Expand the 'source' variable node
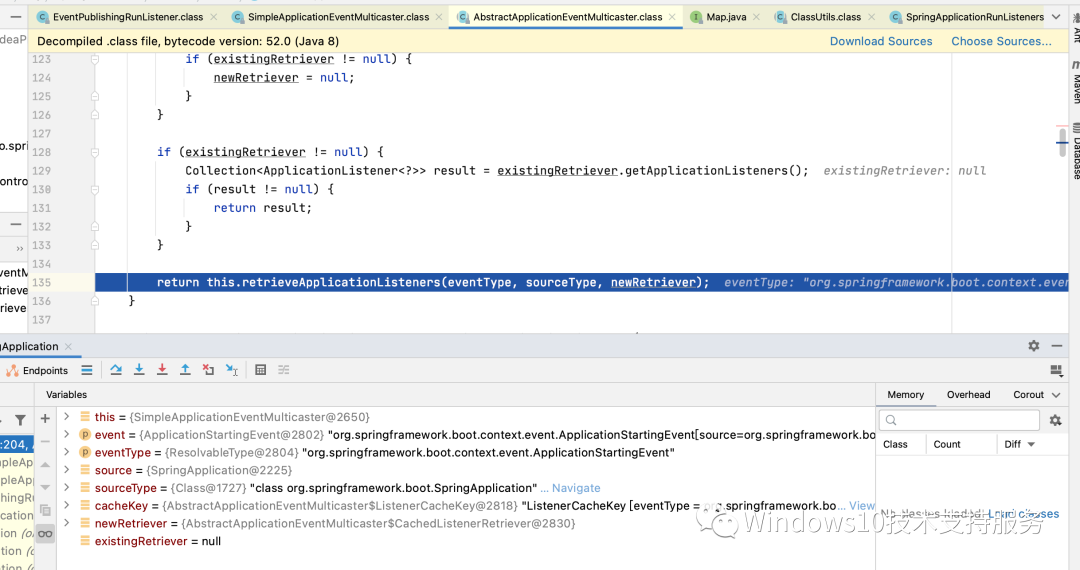Image resolution: width=1080 pixels, height=570 pixels. pyautogui.click(x=67, y=470)
